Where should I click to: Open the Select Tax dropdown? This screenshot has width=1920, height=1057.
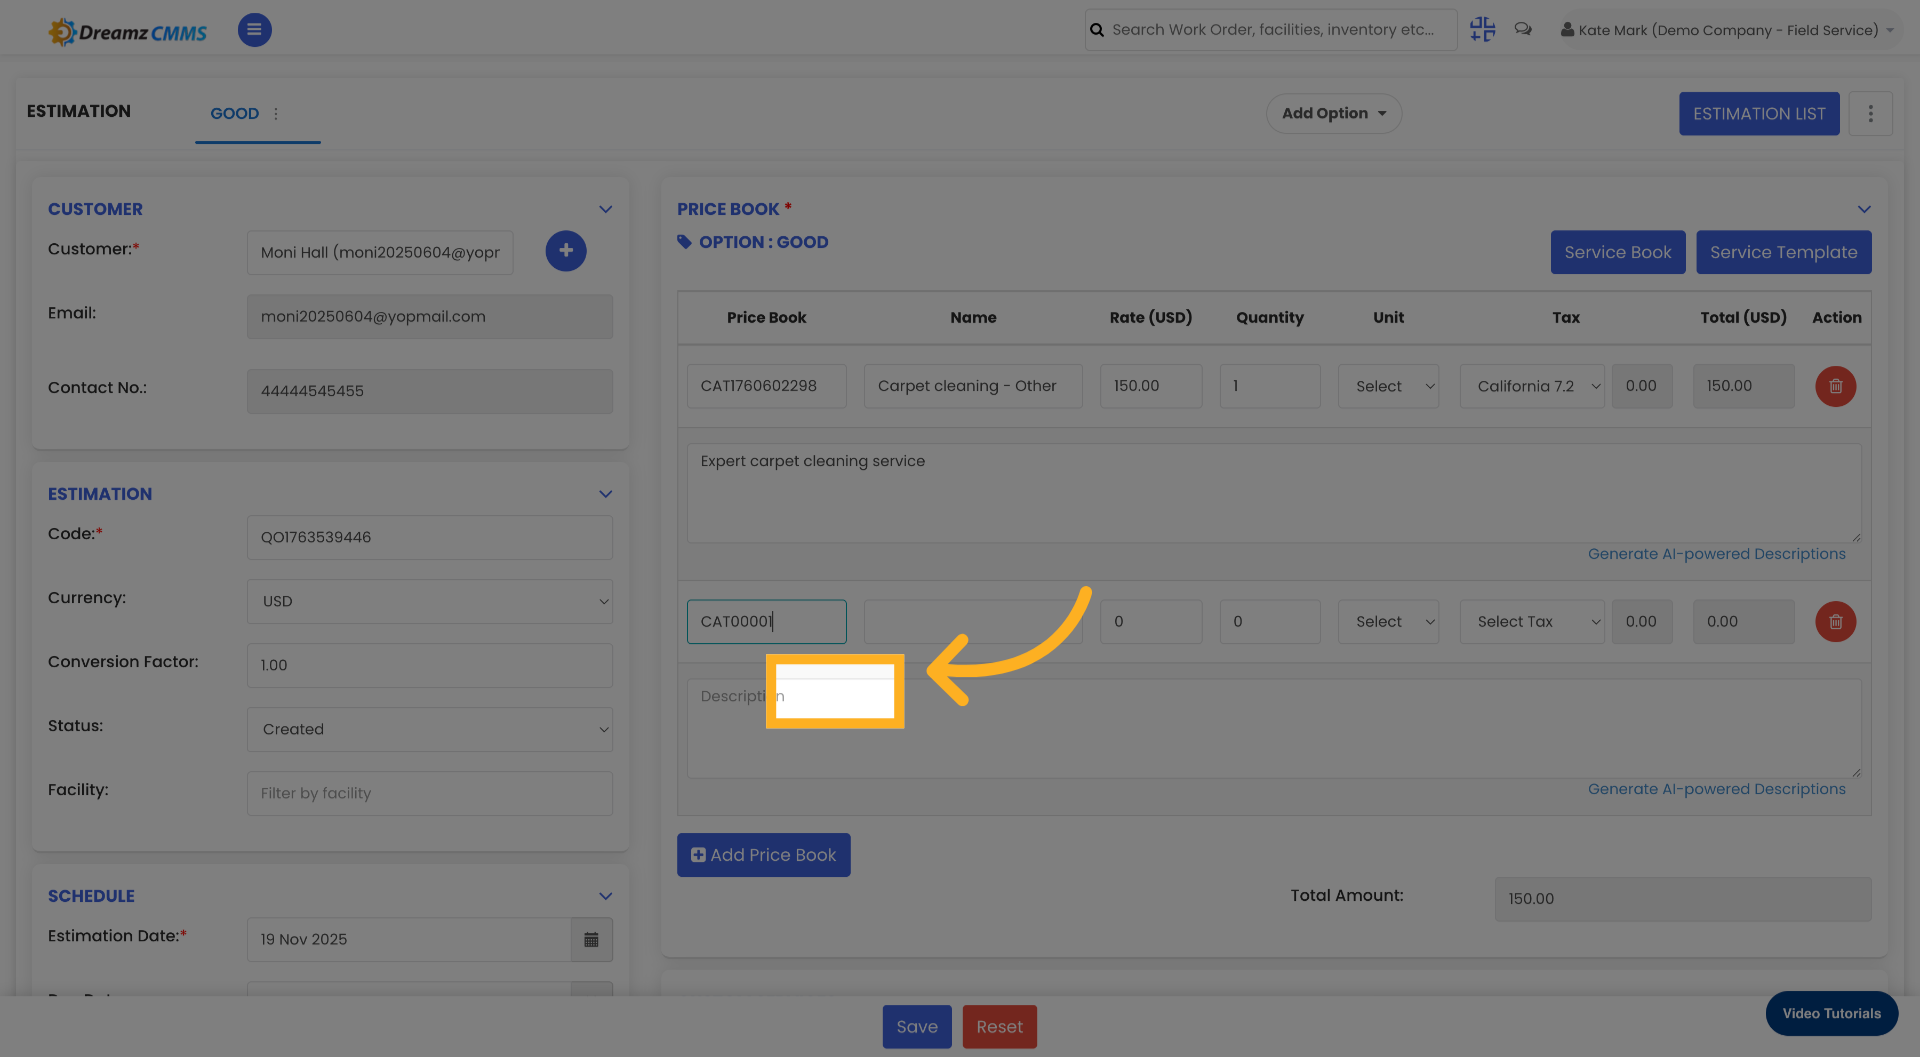click(1532, 622)
